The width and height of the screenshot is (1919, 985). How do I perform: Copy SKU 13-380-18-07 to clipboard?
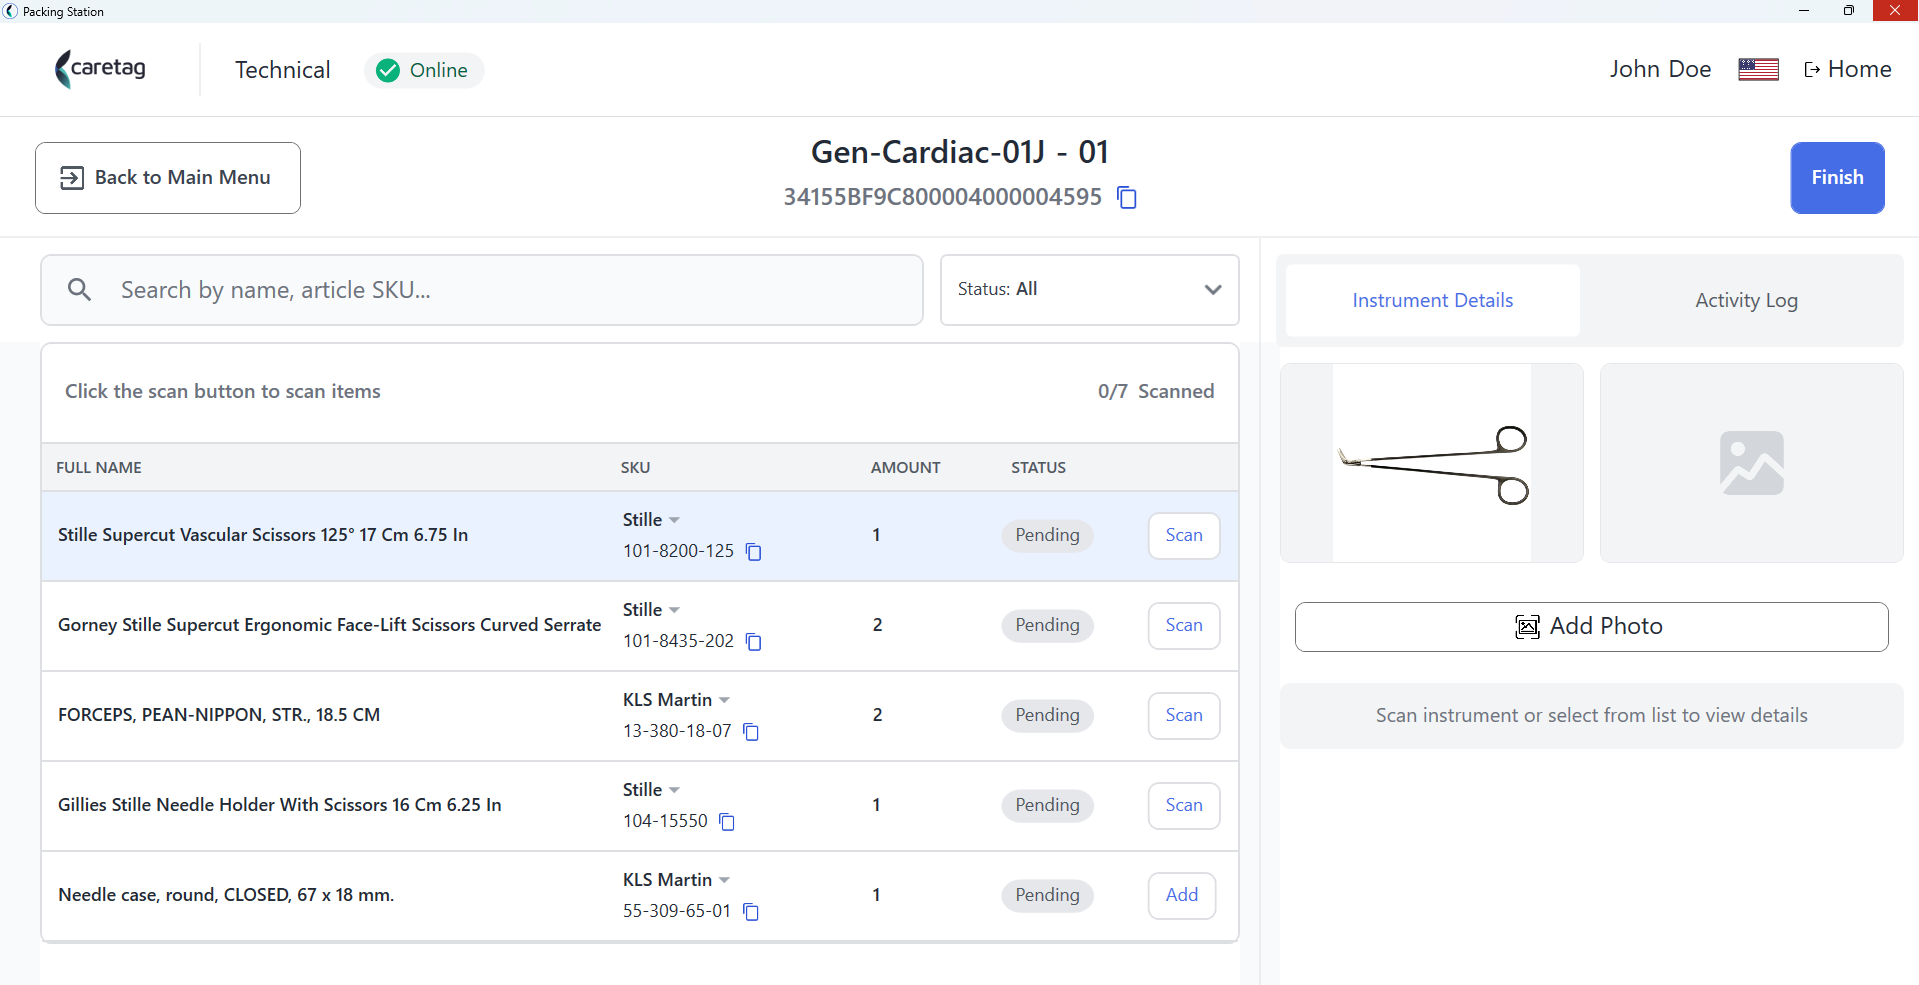751,732
